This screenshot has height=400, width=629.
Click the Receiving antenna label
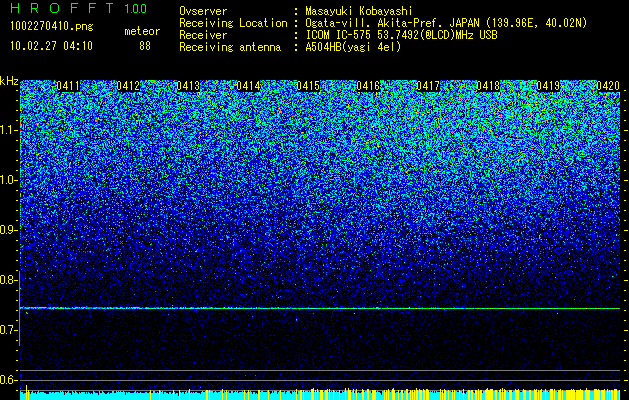pyautogui.click(x=230, y=47)
